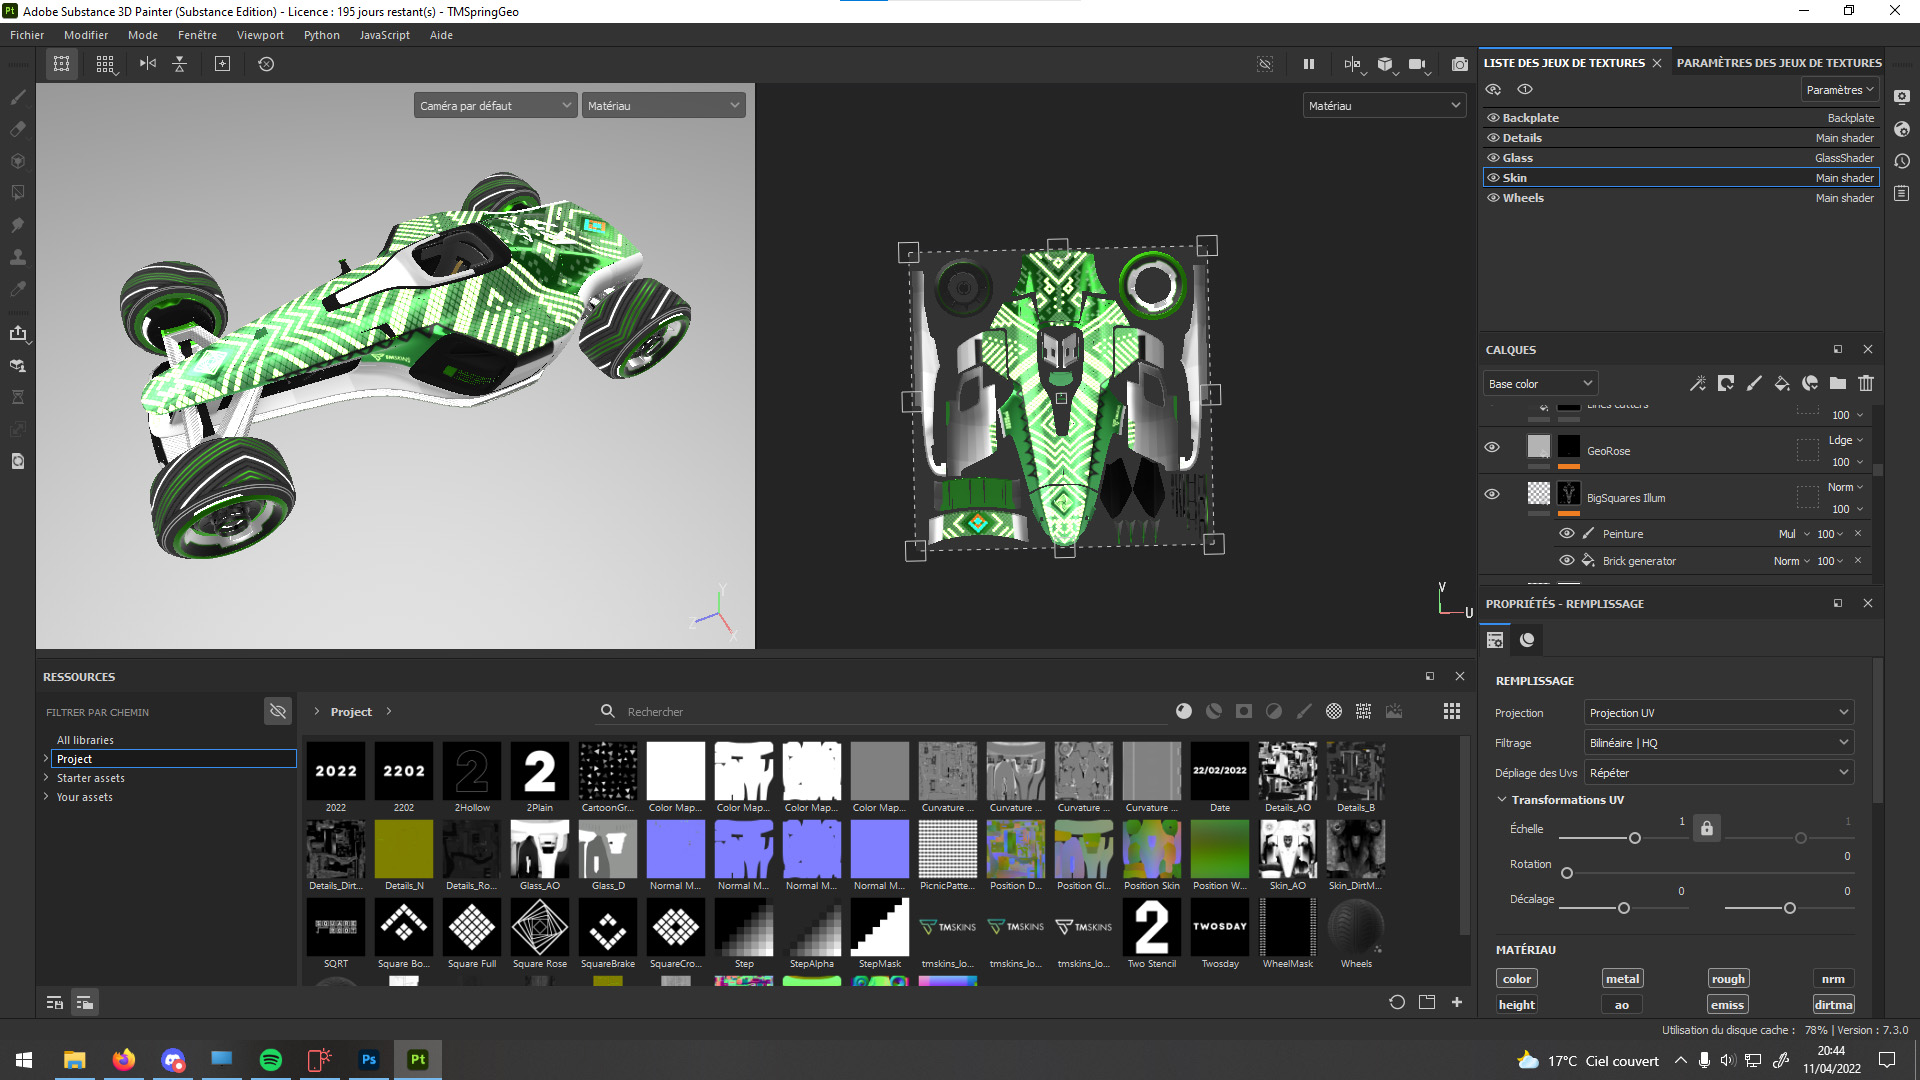Switch to Paramètres des jeux de textures tab
The image size is (1920, 1080).
click(1779, 63)
